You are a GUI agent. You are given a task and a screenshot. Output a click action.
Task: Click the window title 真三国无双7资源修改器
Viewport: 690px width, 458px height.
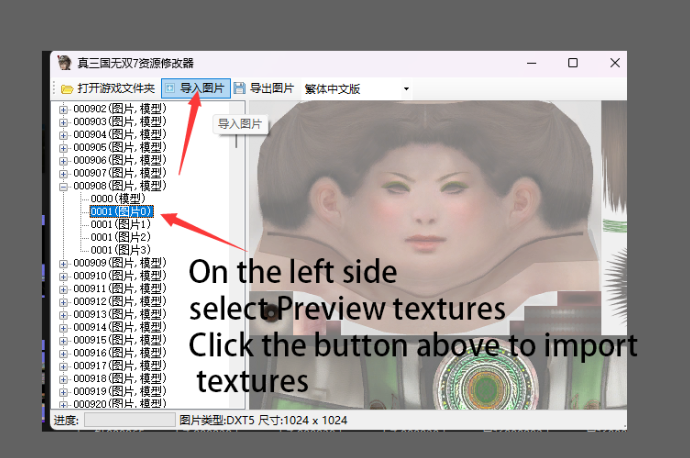click(x=136, y=63)
